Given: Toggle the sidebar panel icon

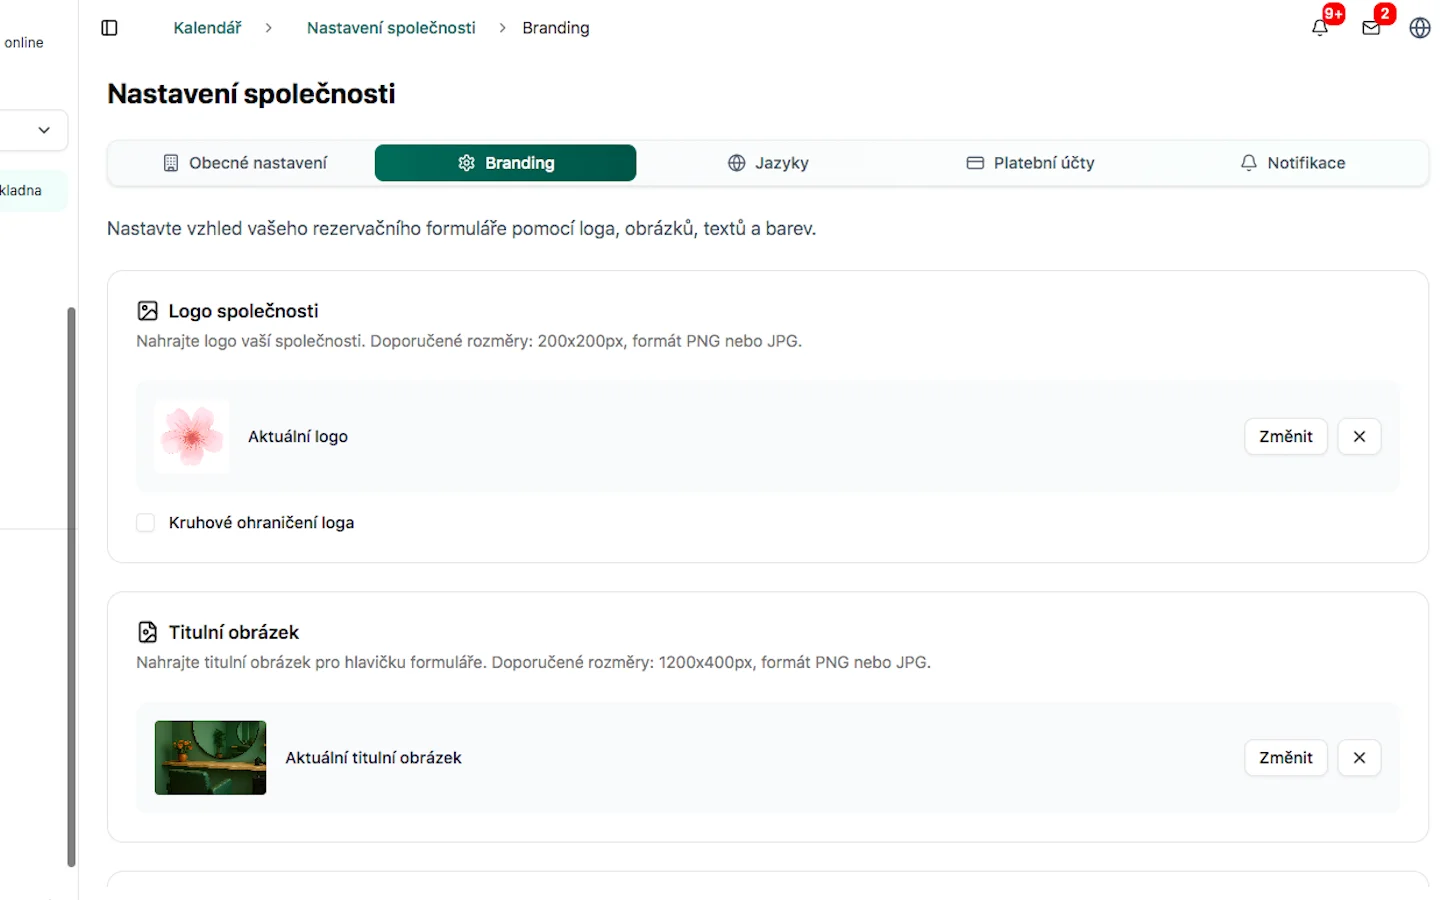Looking at the screenshot, I should [110, 28].
